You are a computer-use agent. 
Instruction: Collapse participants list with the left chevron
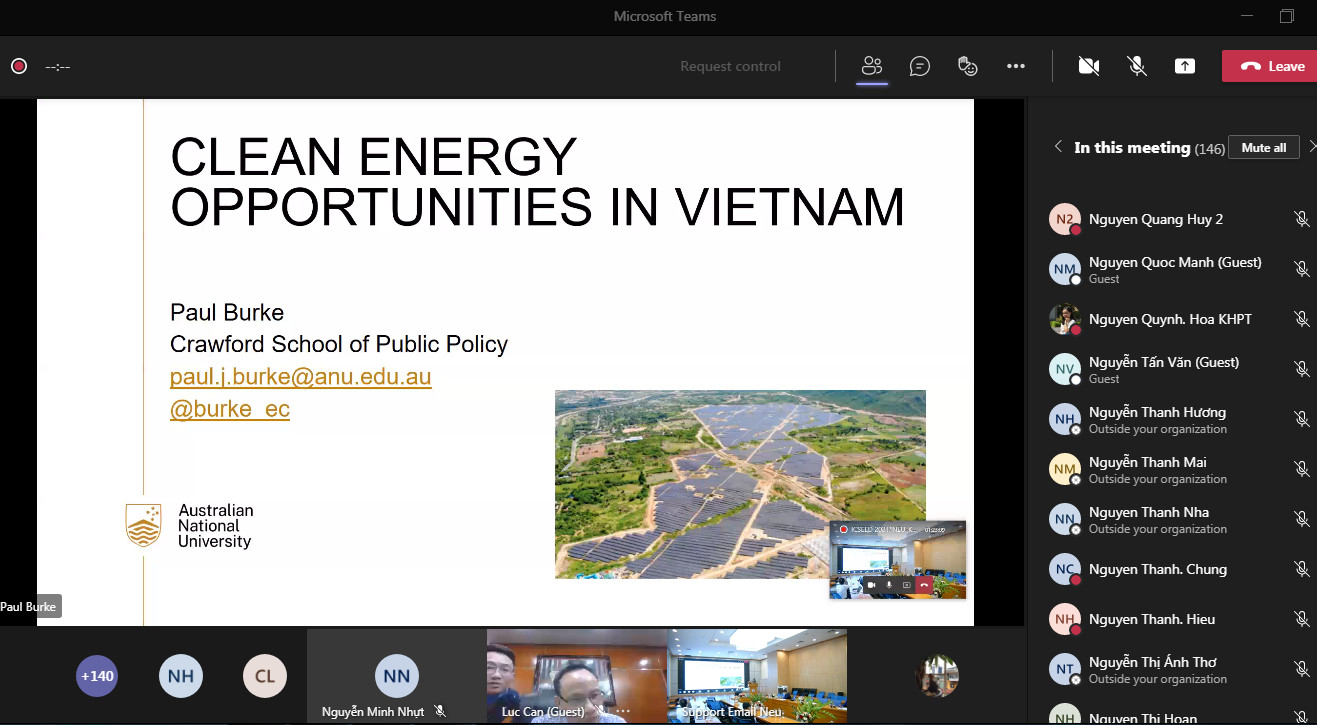pyautogui.click(x=1058, y=147)
